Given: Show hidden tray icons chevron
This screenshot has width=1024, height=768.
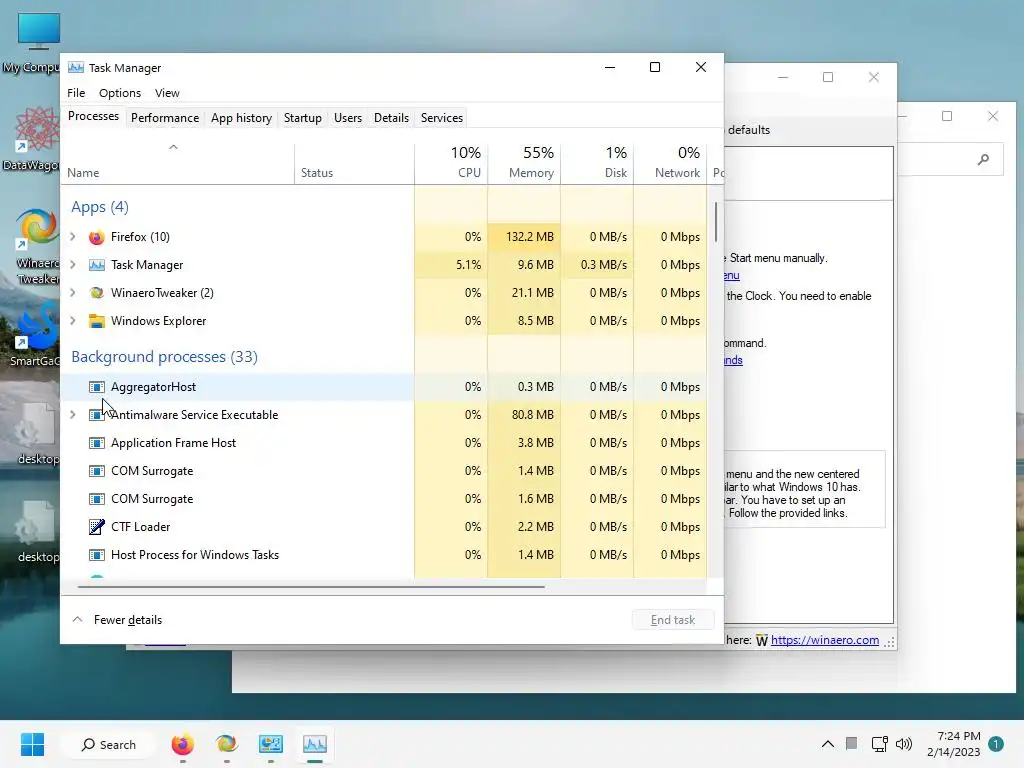Looking at the screenshot, I should 827,744.
